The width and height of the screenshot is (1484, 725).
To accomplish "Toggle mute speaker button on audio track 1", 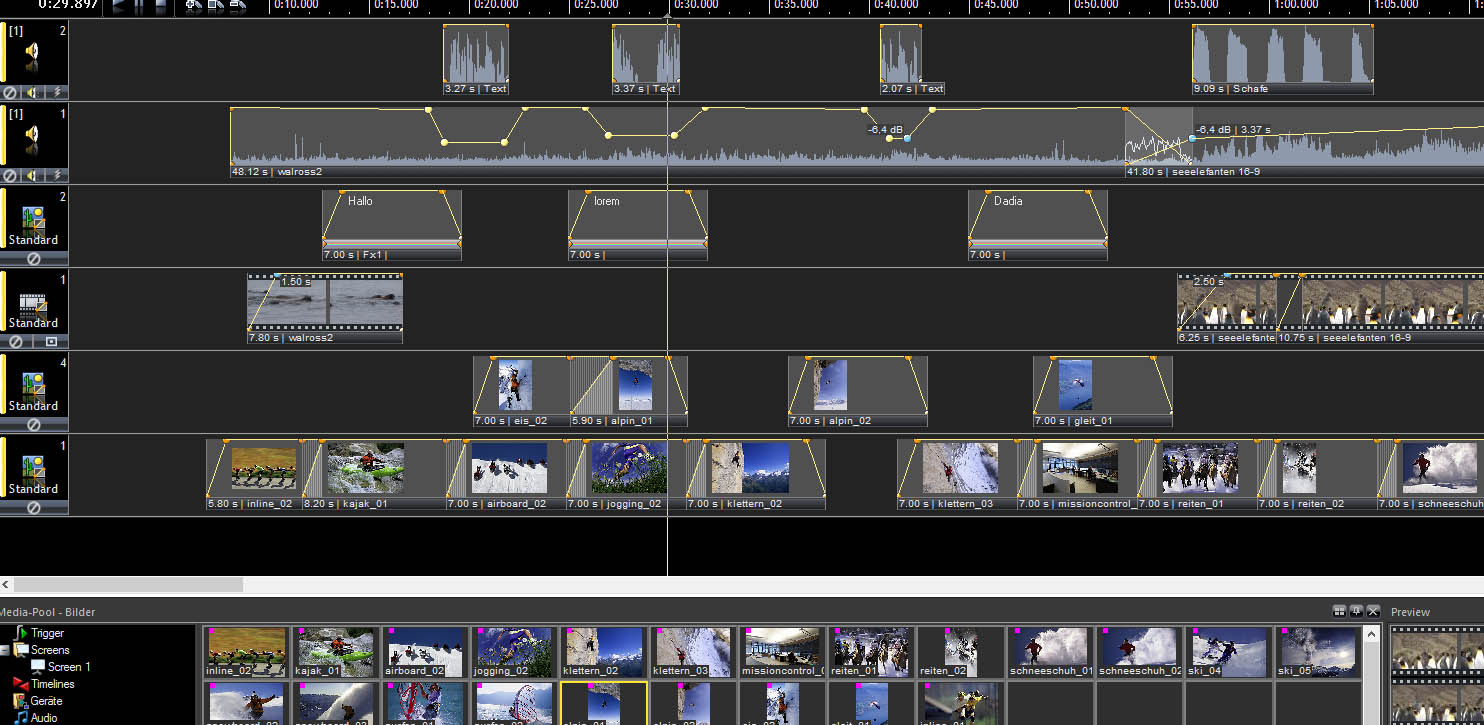I will pos(32,175).
